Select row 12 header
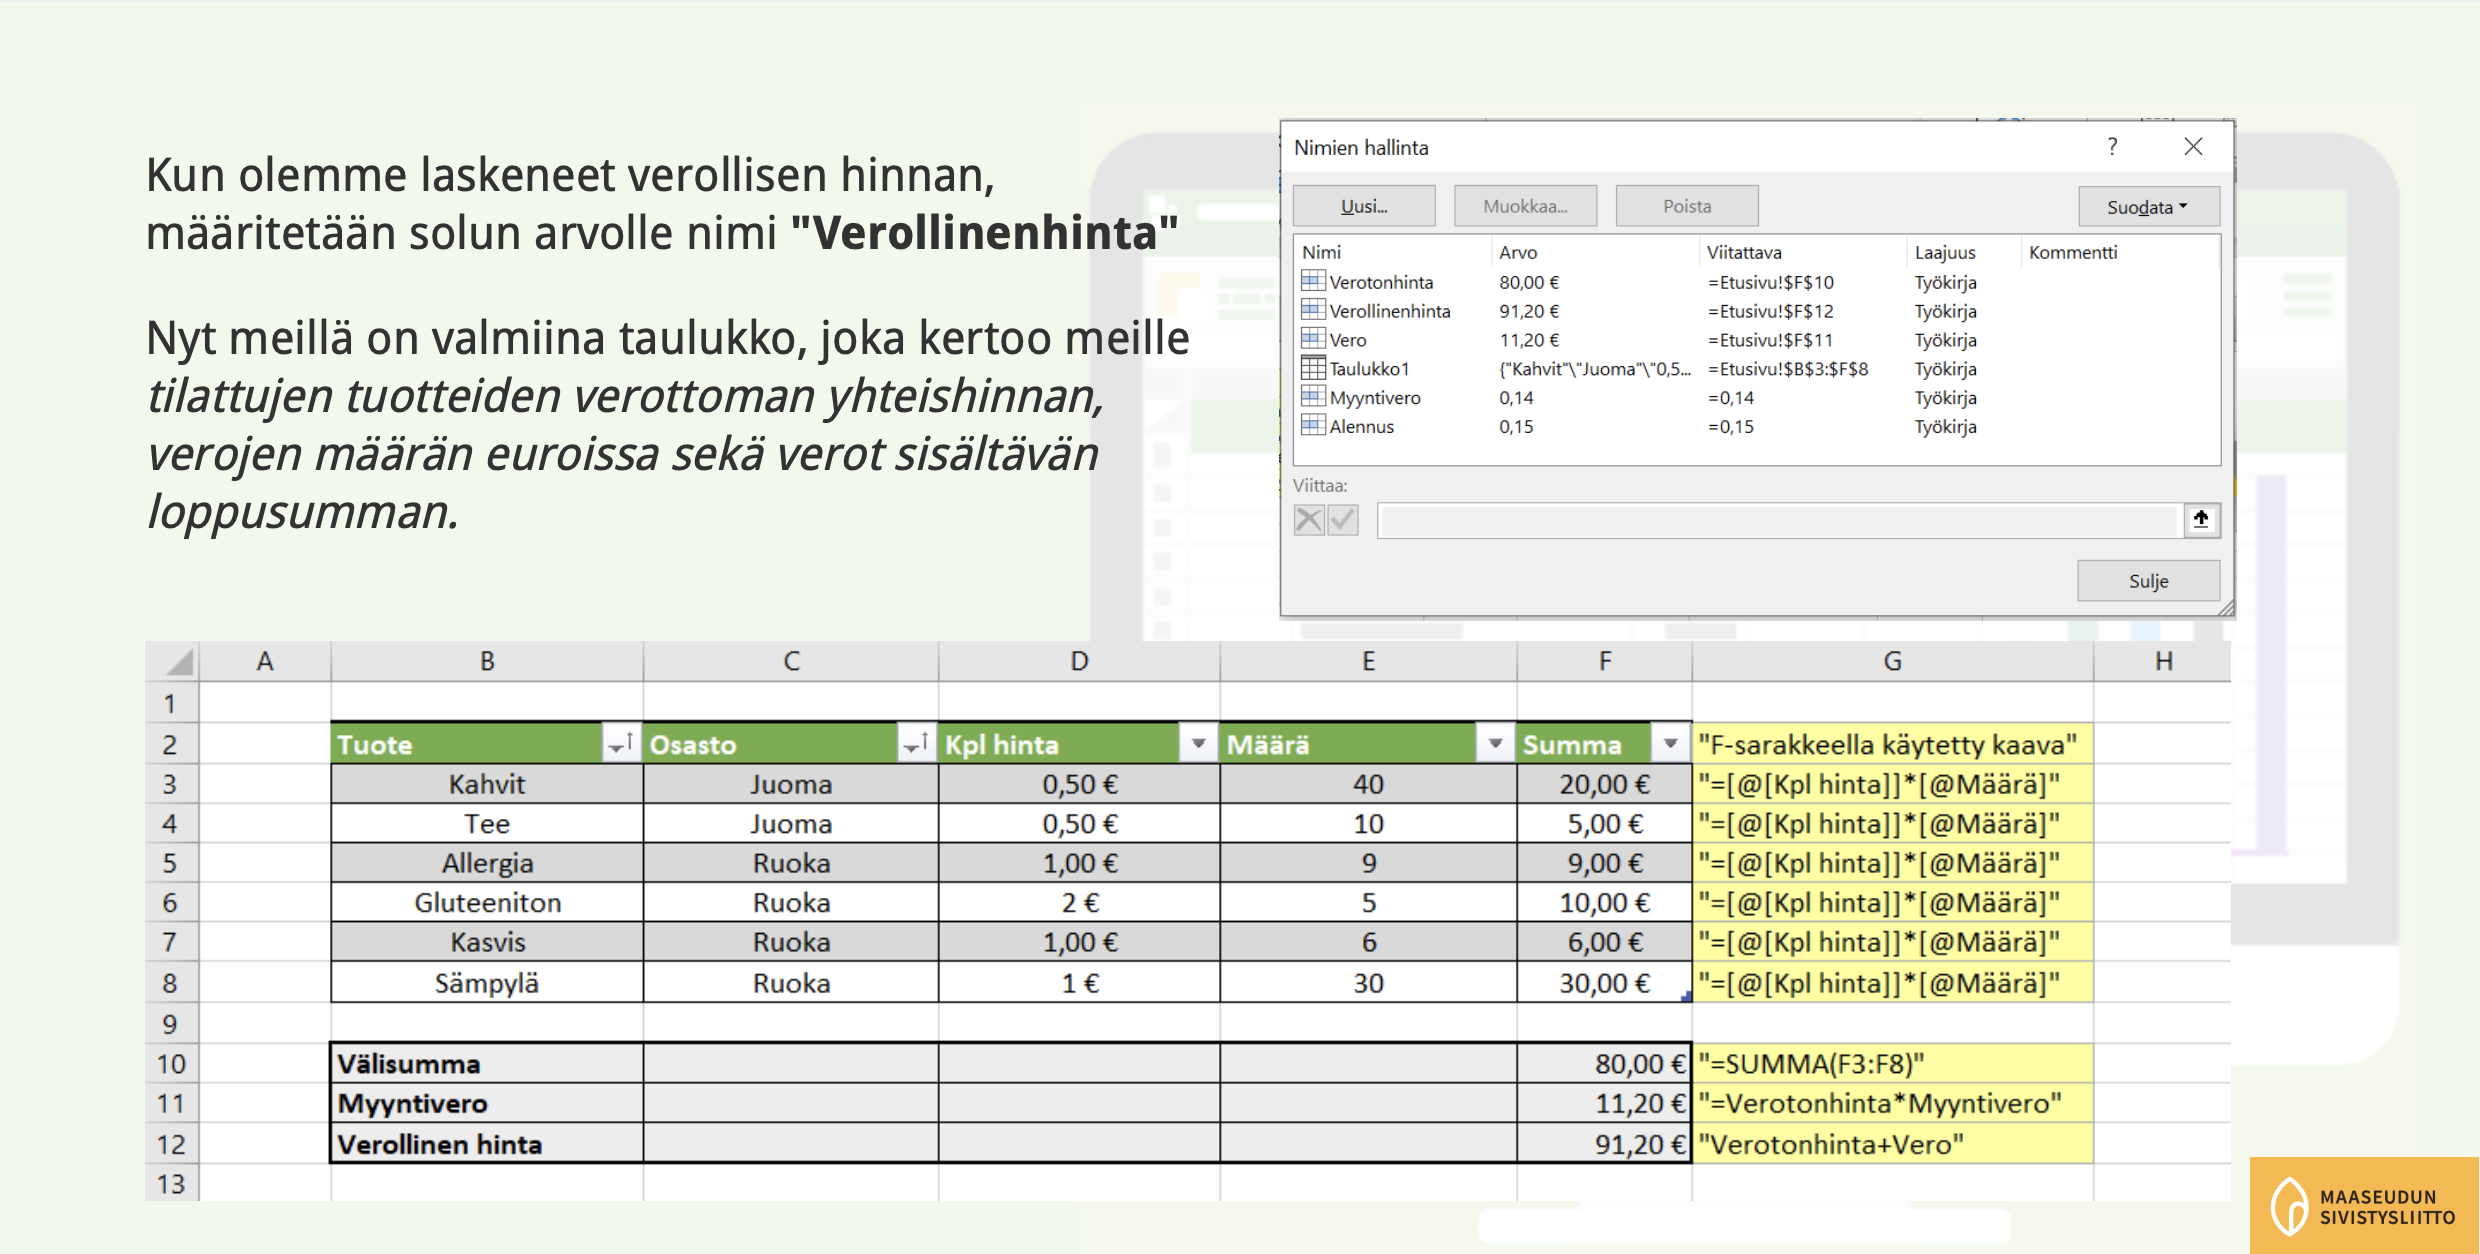2480x1254 pixels. point(172,1144)
